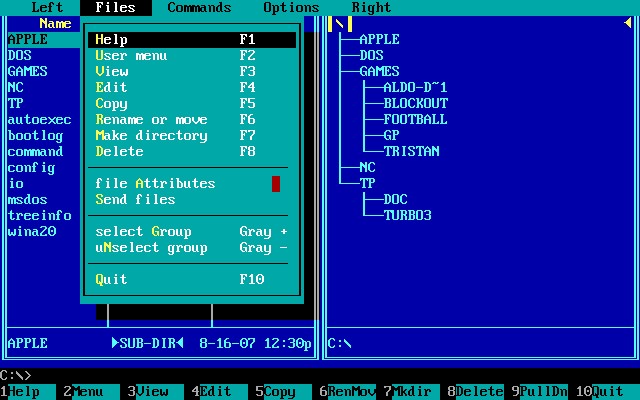Screen dimensions: 640x400
Task: Click the C:\> command line prompt
Action: tap(16, 375)
